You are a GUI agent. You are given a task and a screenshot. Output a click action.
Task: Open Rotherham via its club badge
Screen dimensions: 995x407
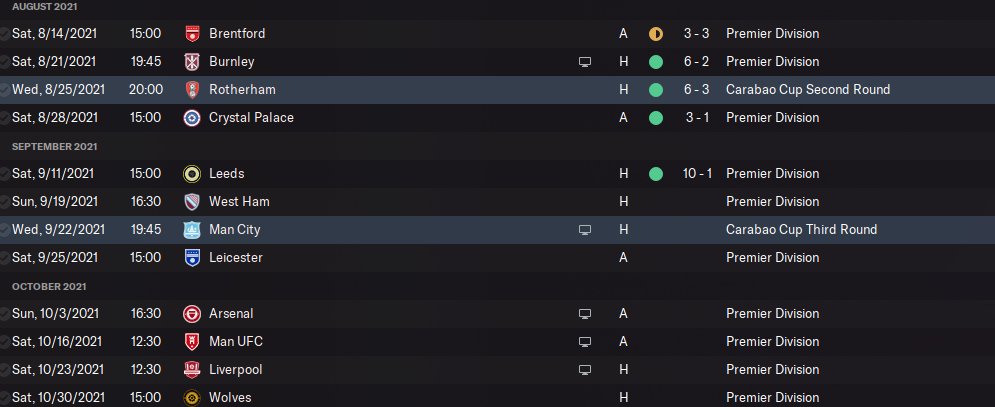tap(192, 90)
